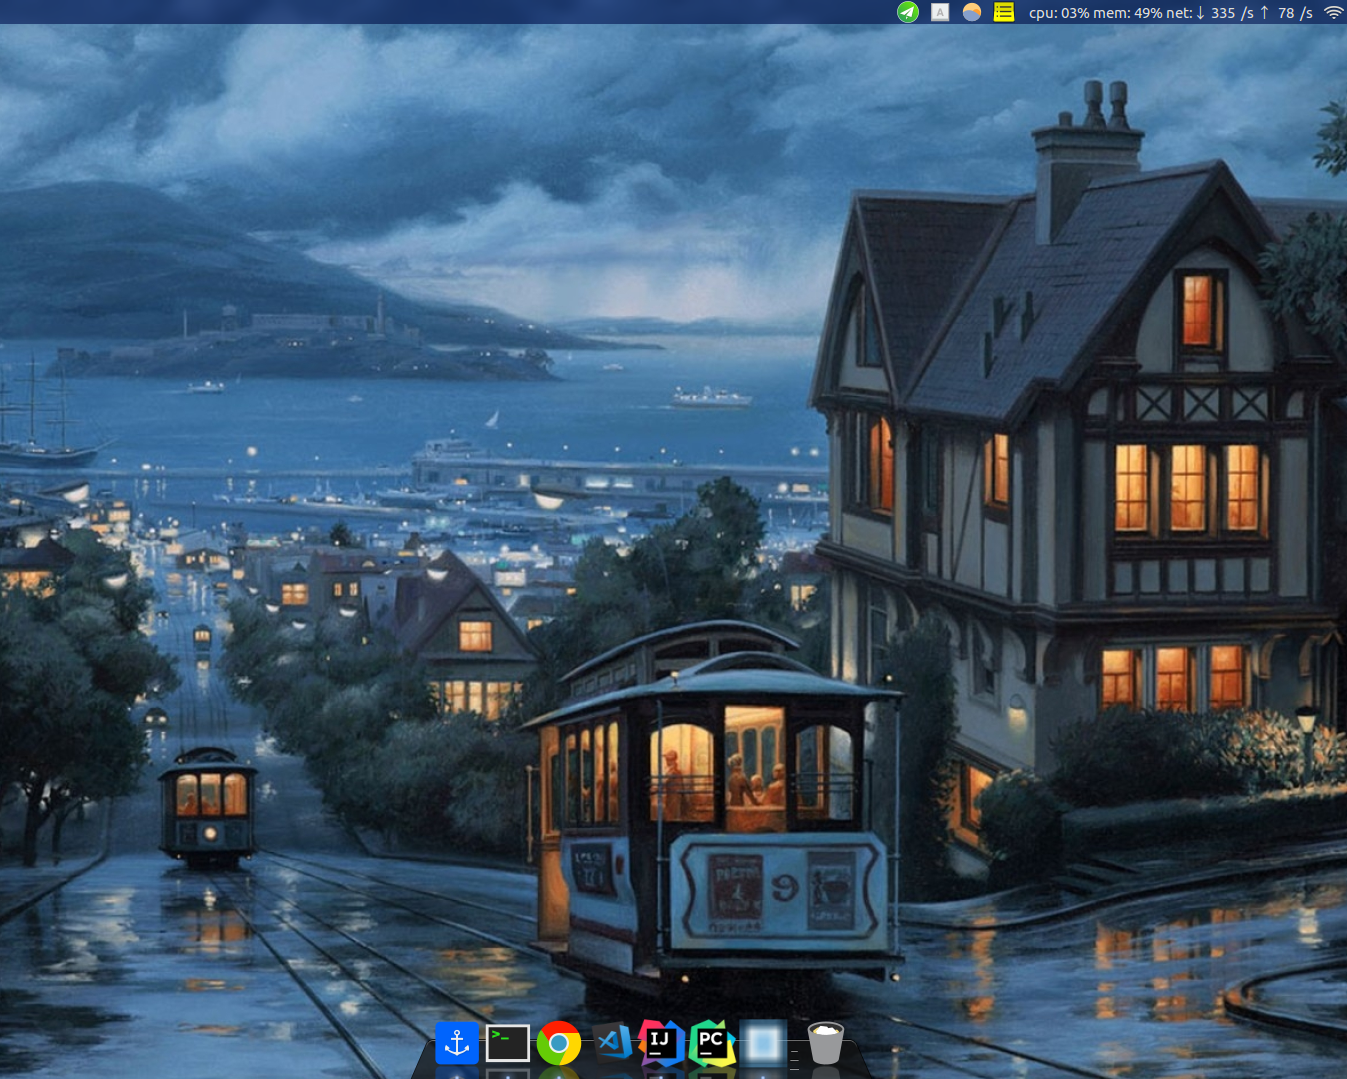Open the yellow sticky notes indicator

pos(1004,12)
